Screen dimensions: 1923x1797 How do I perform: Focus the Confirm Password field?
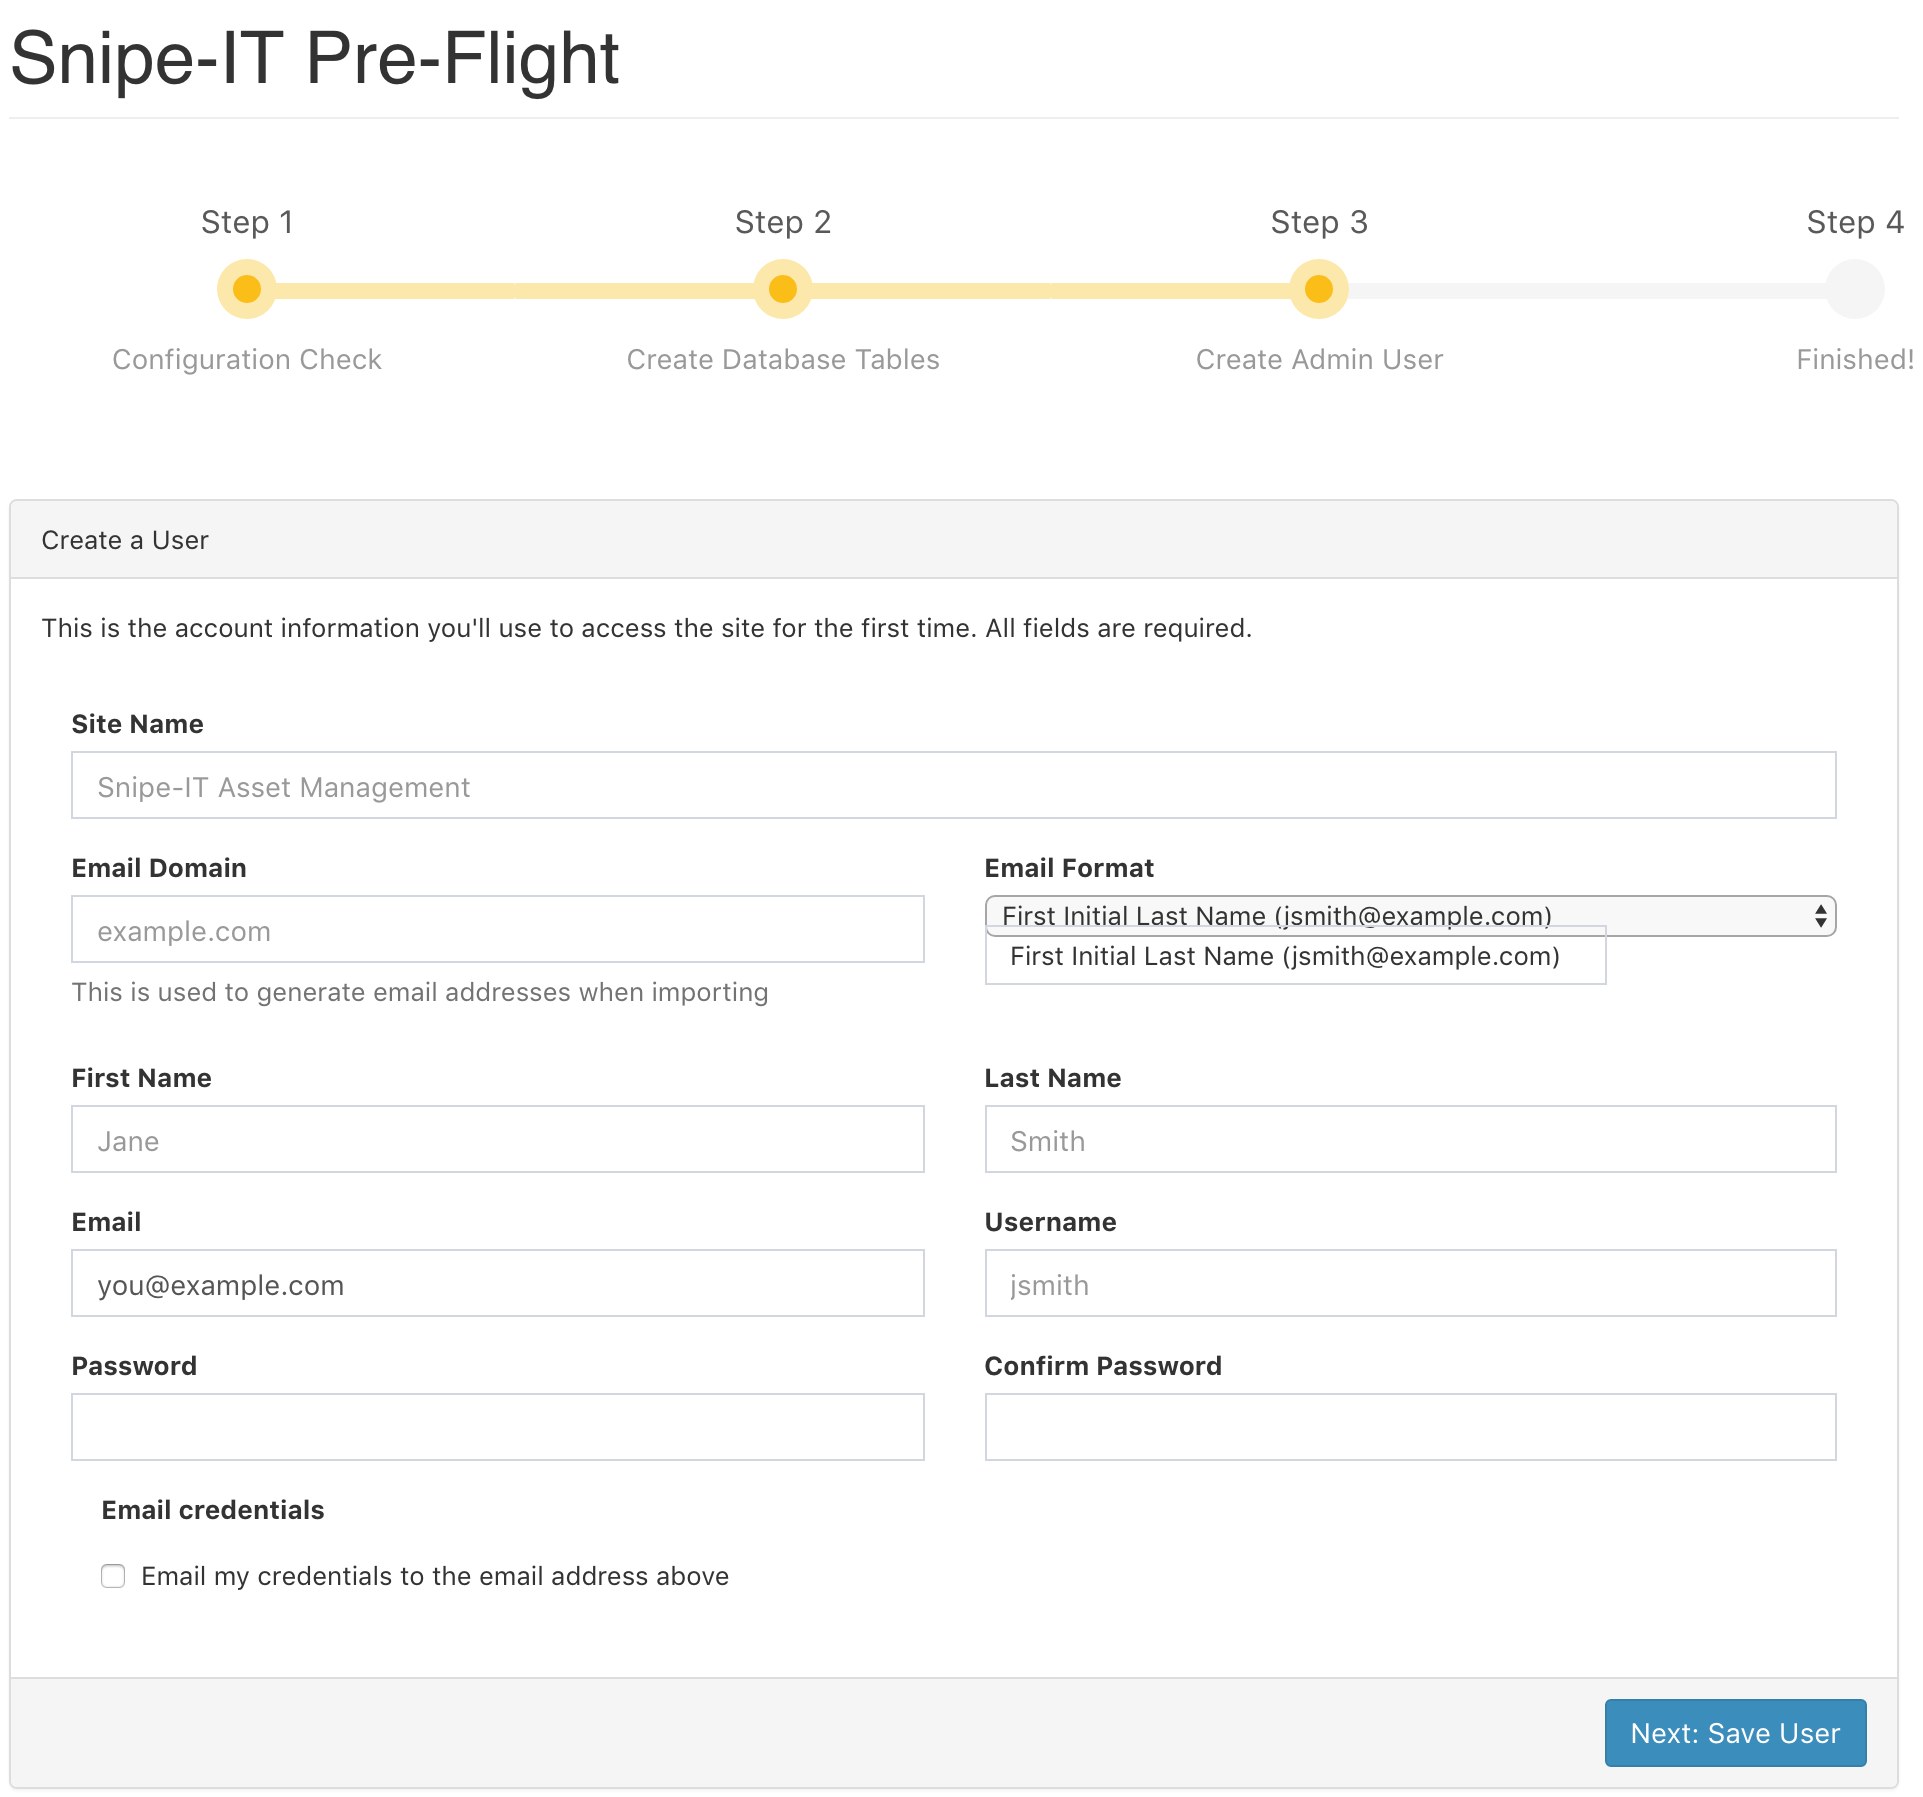click(x=1410, y=1428)
